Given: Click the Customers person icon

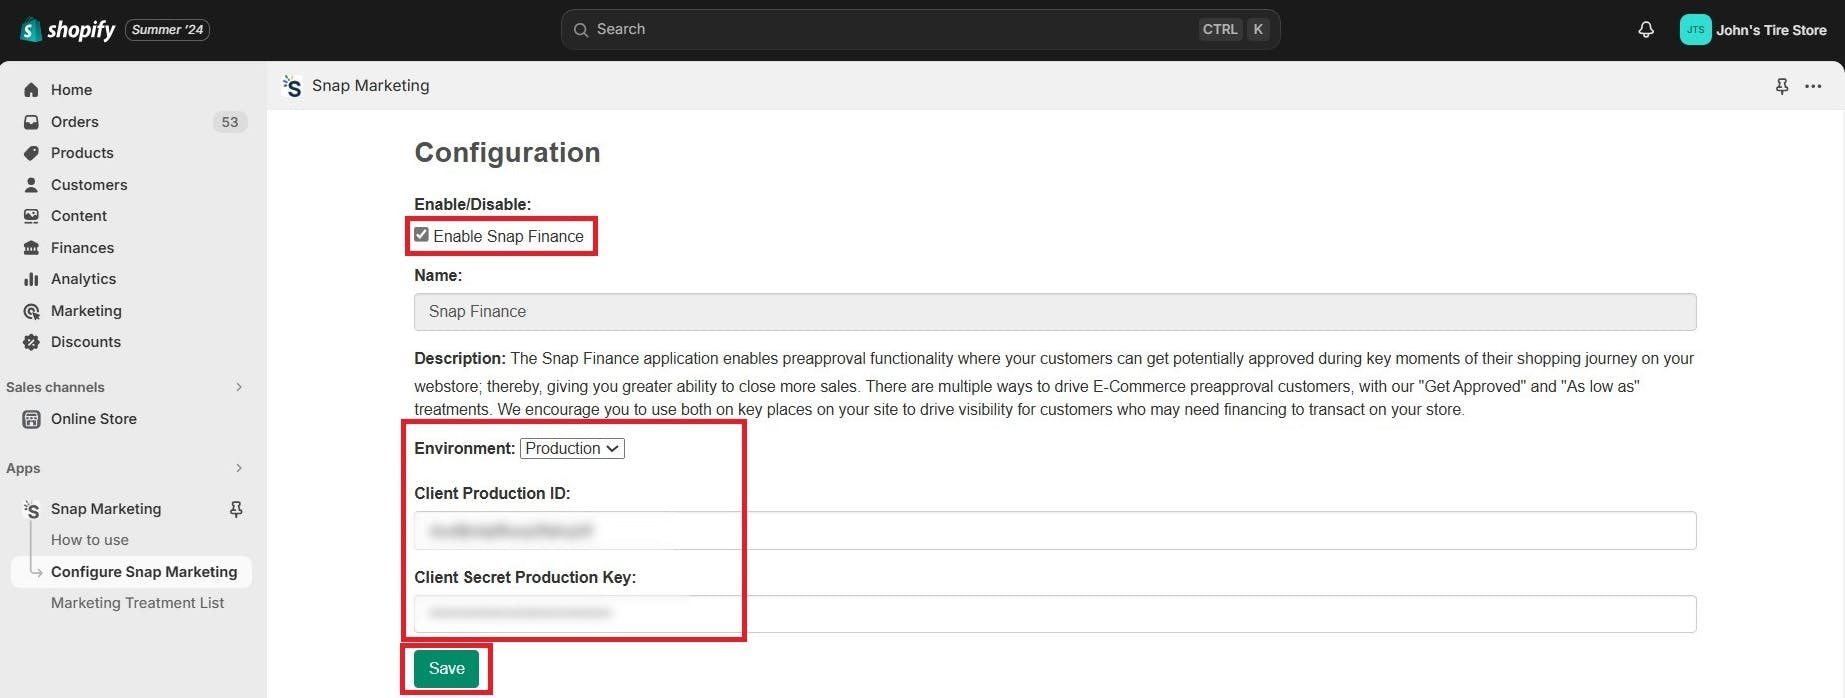Looking at the screenshot, I should [x=31, y=185].
